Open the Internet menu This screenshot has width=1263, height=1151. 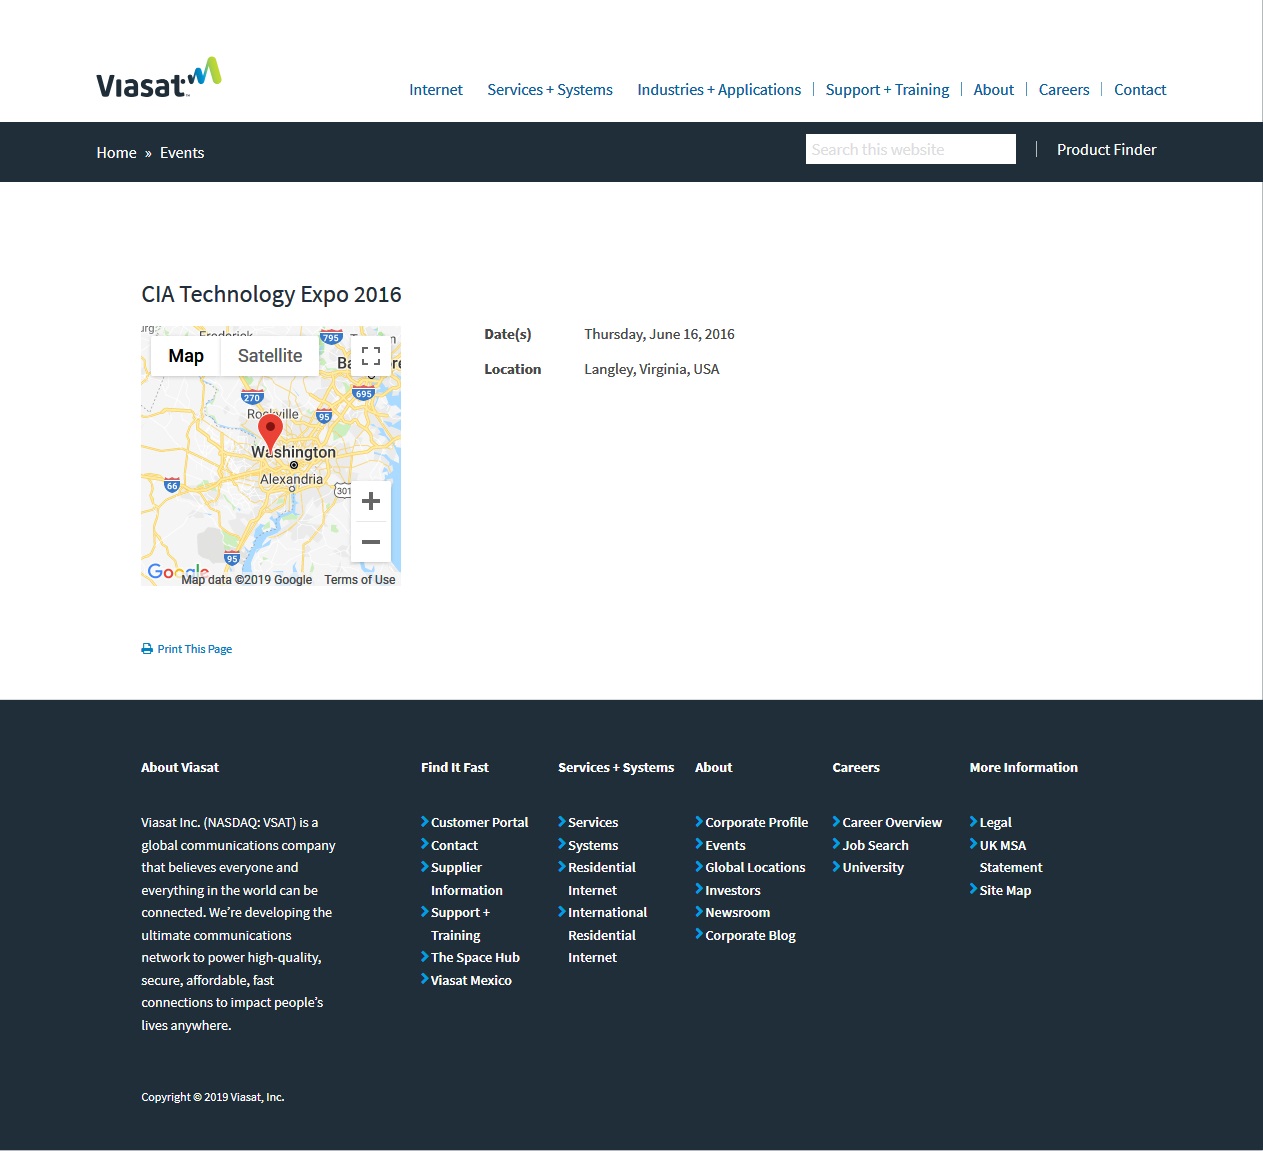tap(436, 90)
